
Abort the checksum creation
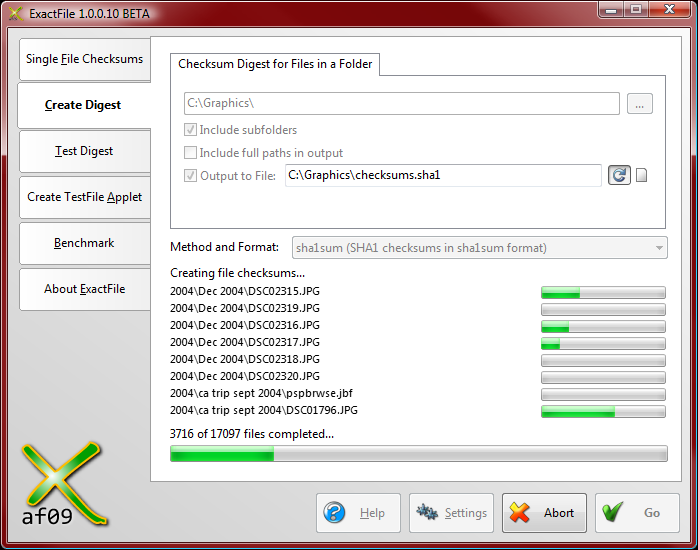pyautogui.click(x=544, y=513)
